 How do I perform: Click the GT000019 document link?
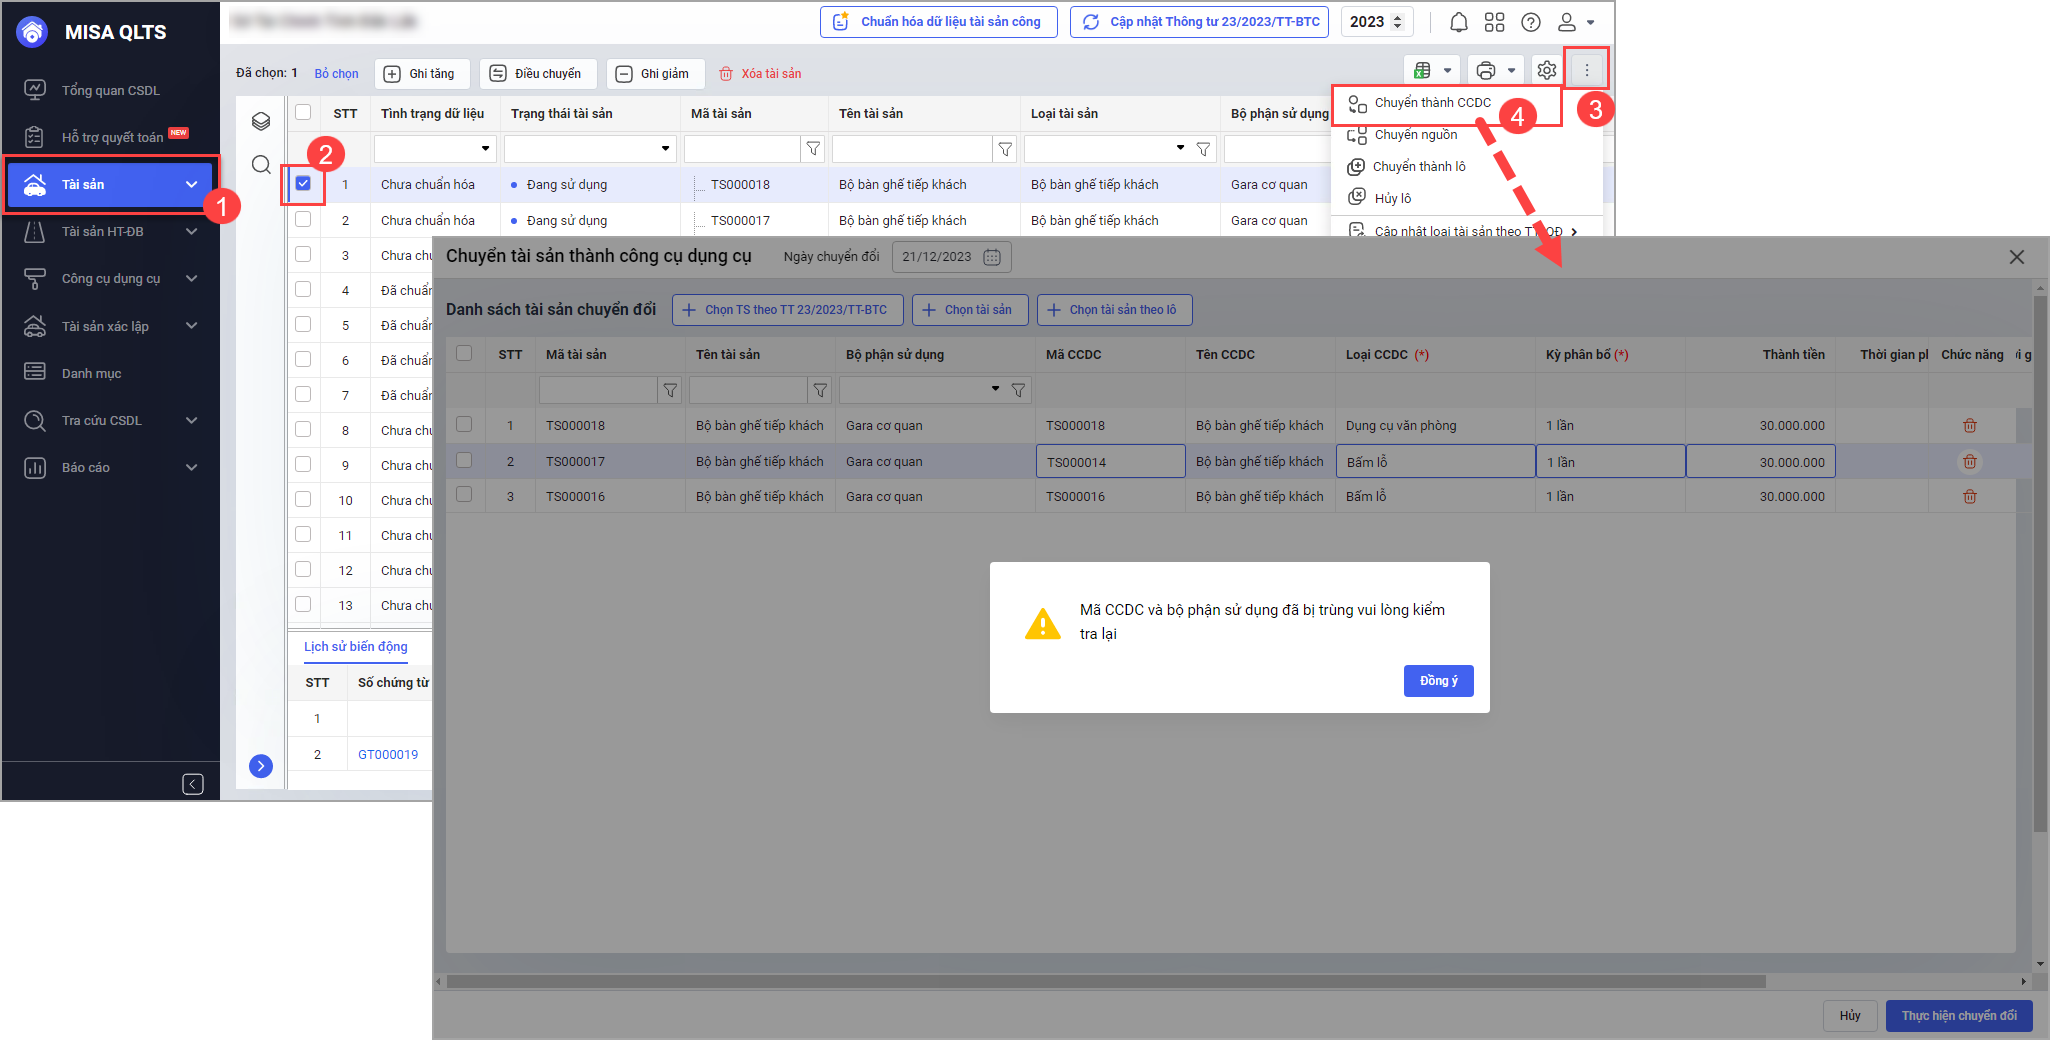388,755
